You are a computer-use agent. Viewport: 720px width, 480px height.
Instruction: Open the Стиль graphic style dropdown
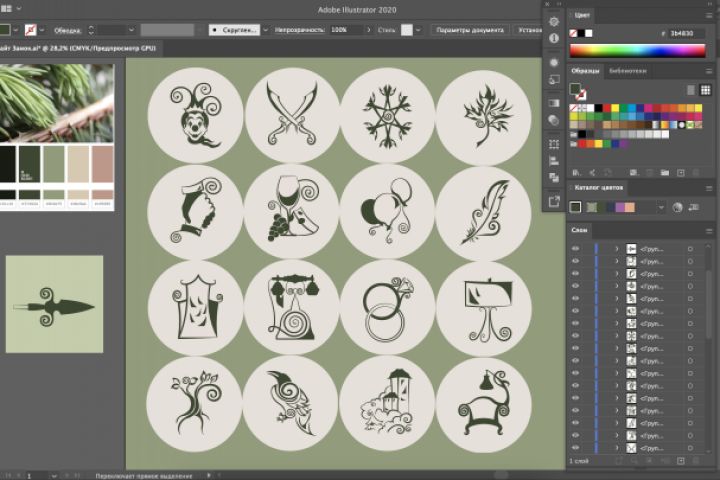click(418, 30)
